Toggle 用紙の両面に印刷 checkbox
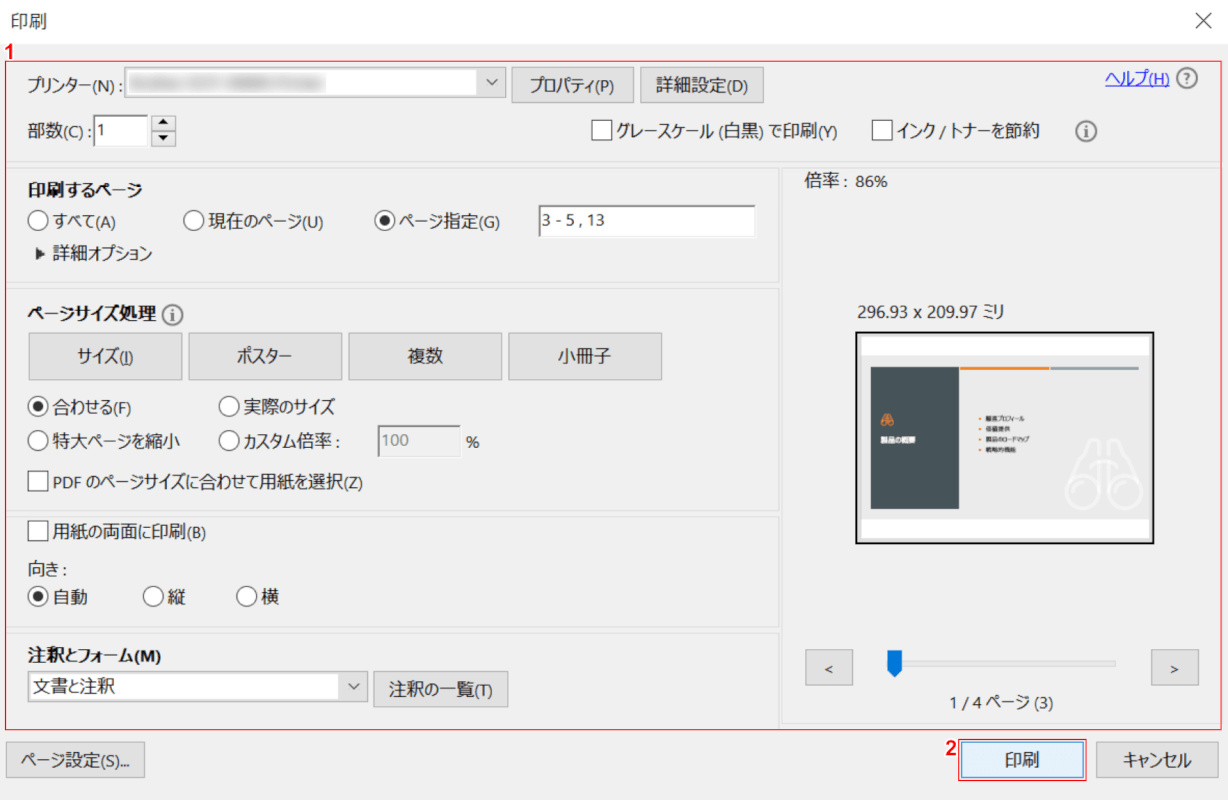The image size is (1228, 800). (38, 531)
